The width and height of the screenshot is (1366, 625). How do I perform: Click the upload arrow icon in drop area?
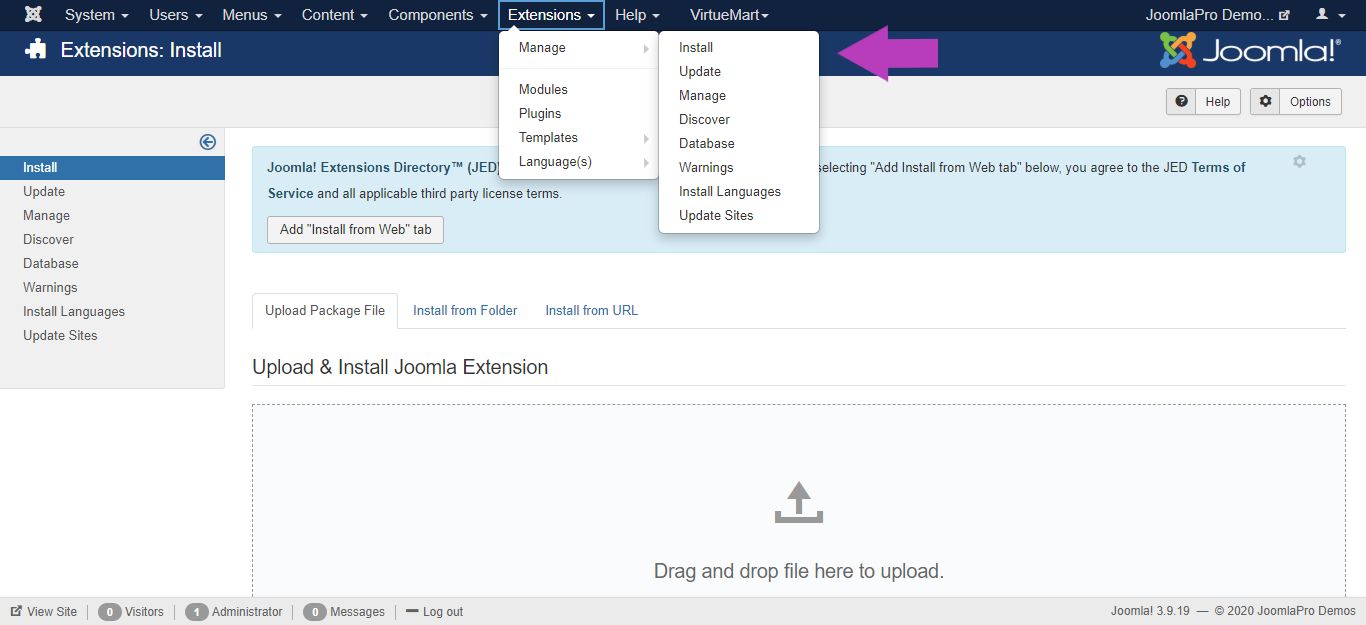(798, 503)
